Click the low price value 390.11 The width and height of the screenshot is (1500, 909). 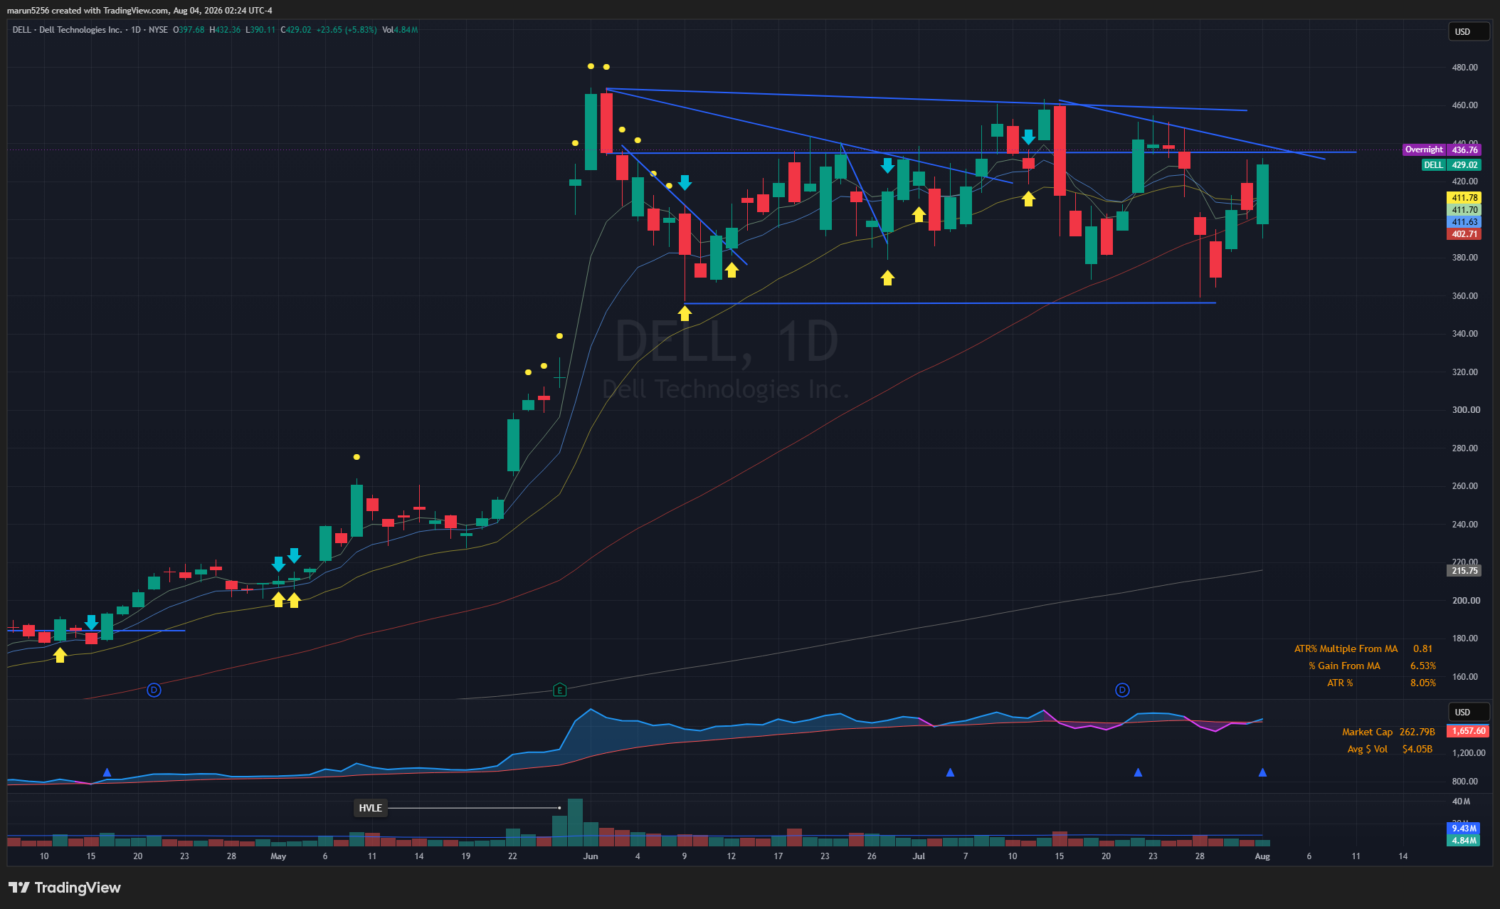click(x=263, y=30)
